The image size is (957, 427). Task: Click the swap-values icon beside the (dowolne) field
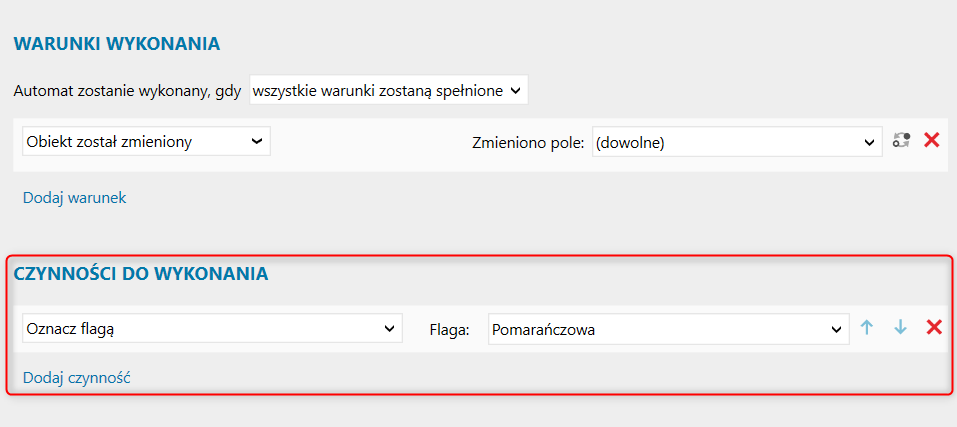[901, 141]
